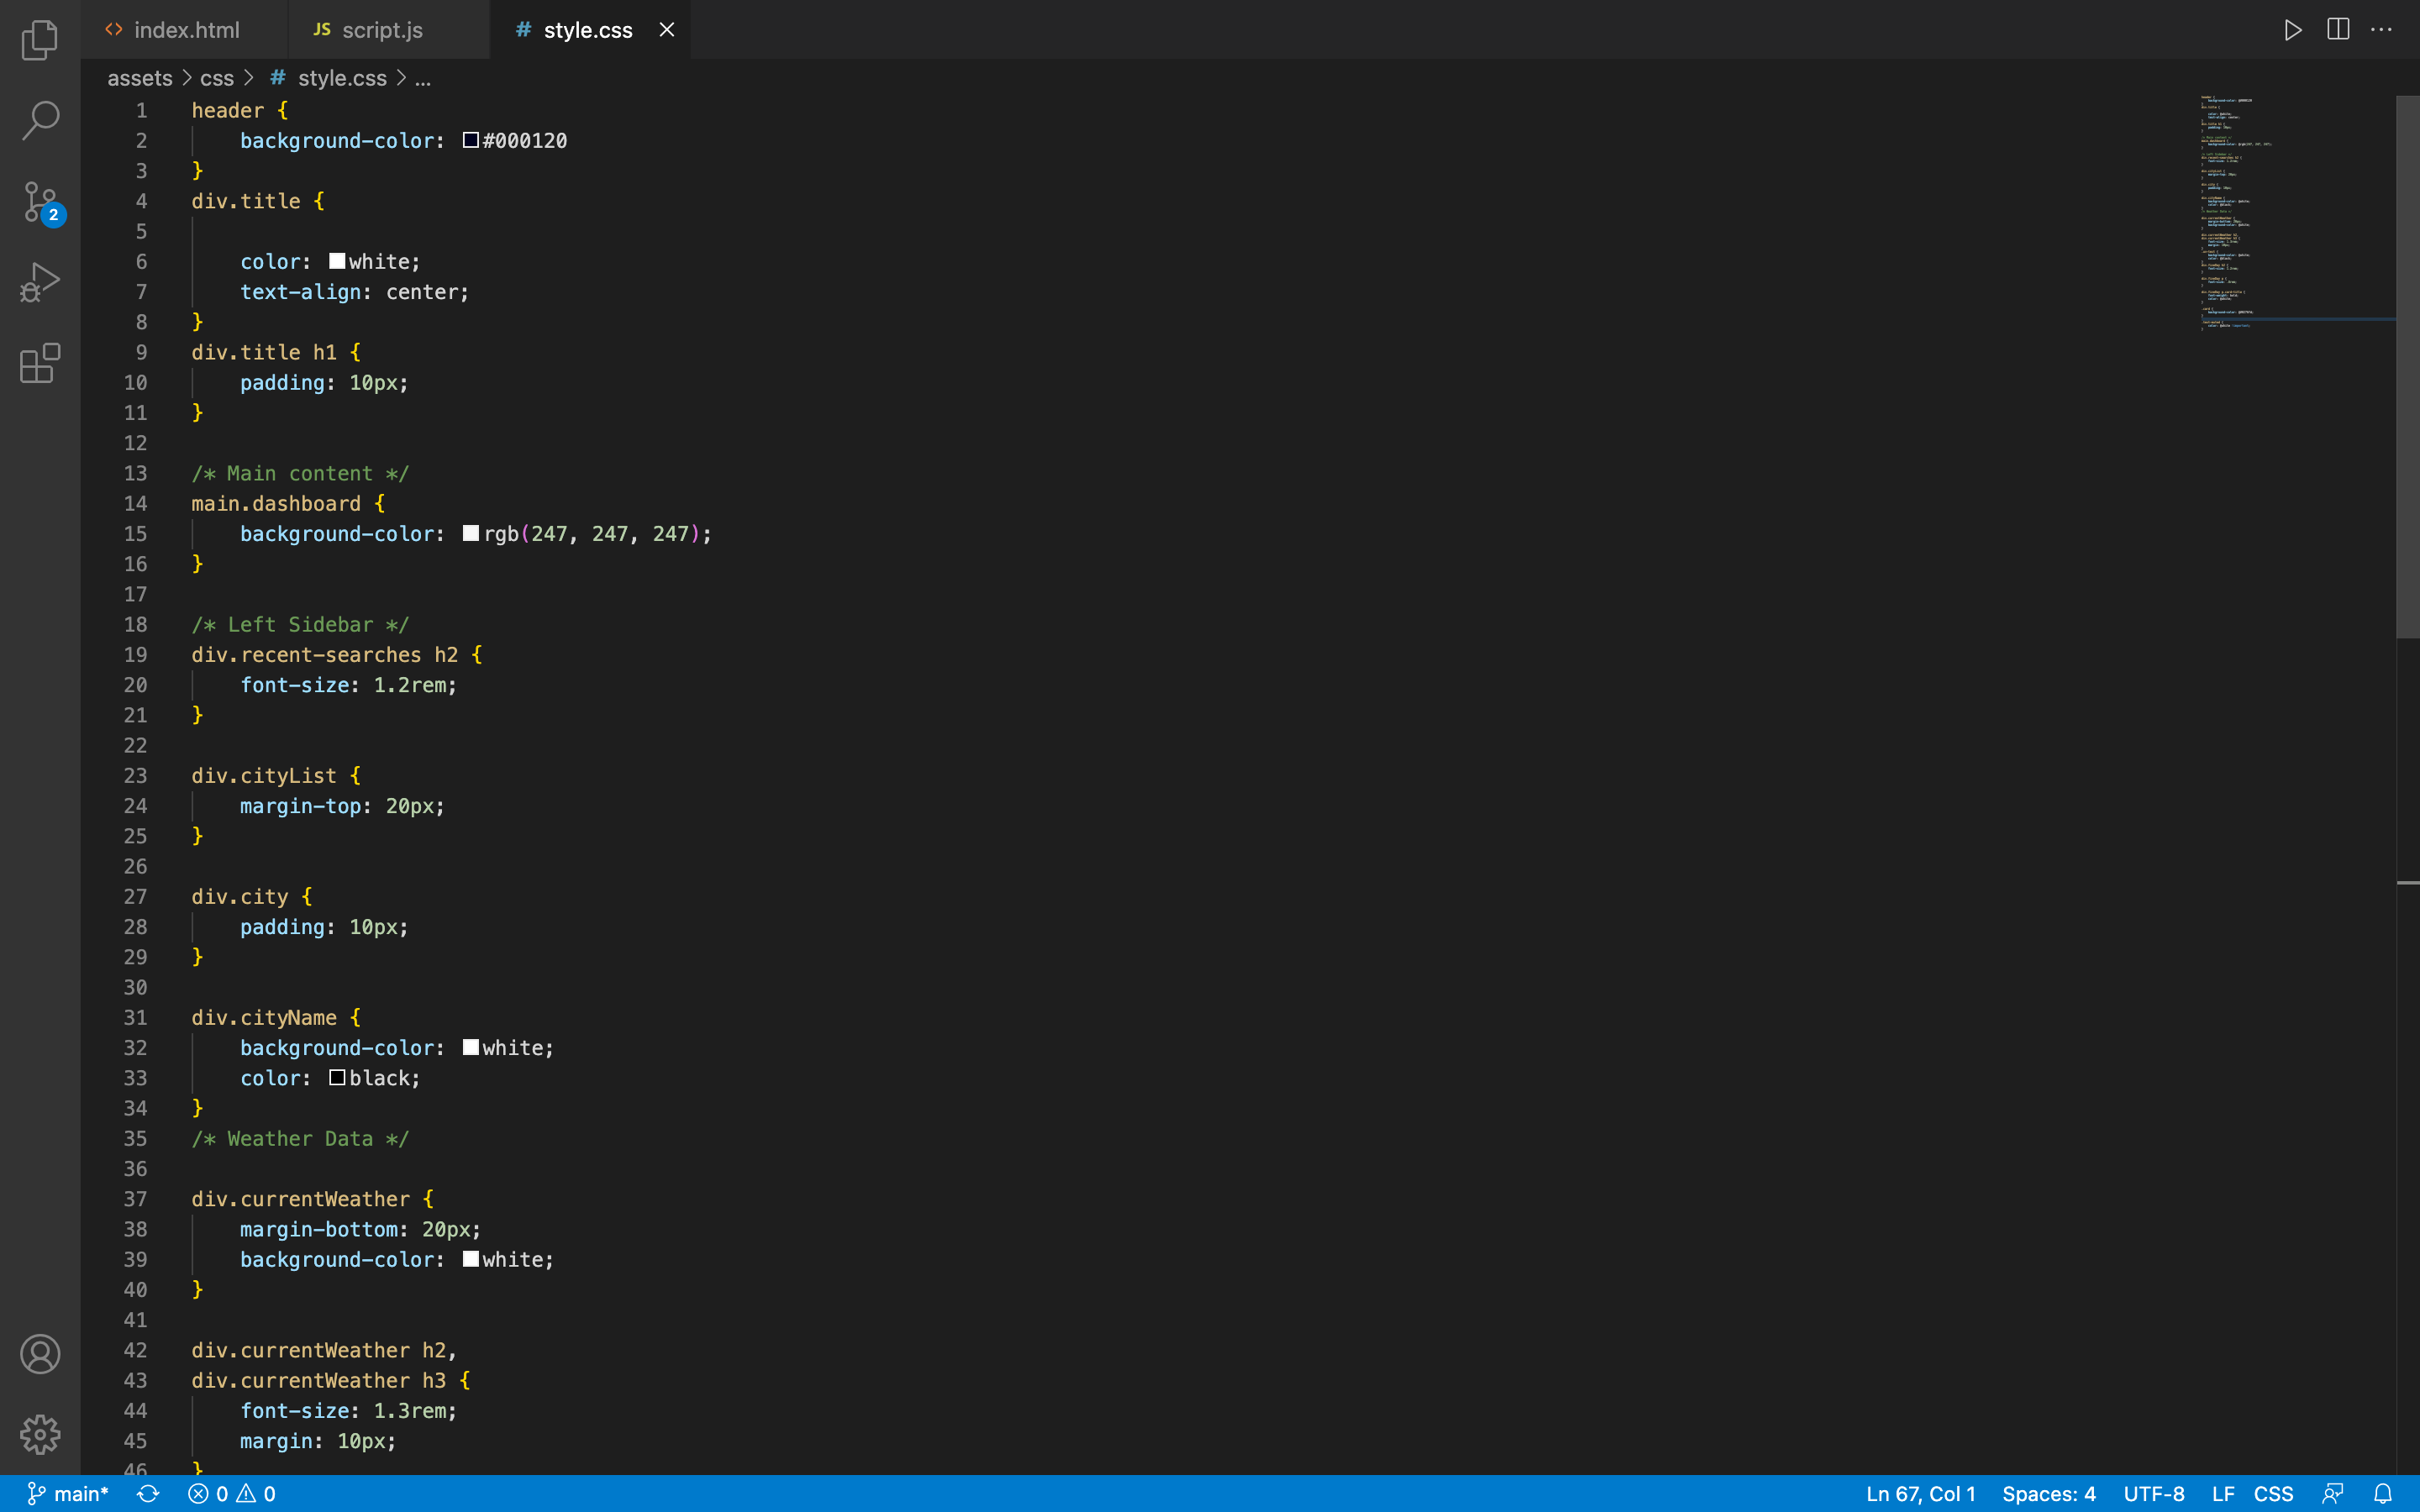Open the Explorer view
The width and height of the screenshot is (2420, 1512).
40,40
